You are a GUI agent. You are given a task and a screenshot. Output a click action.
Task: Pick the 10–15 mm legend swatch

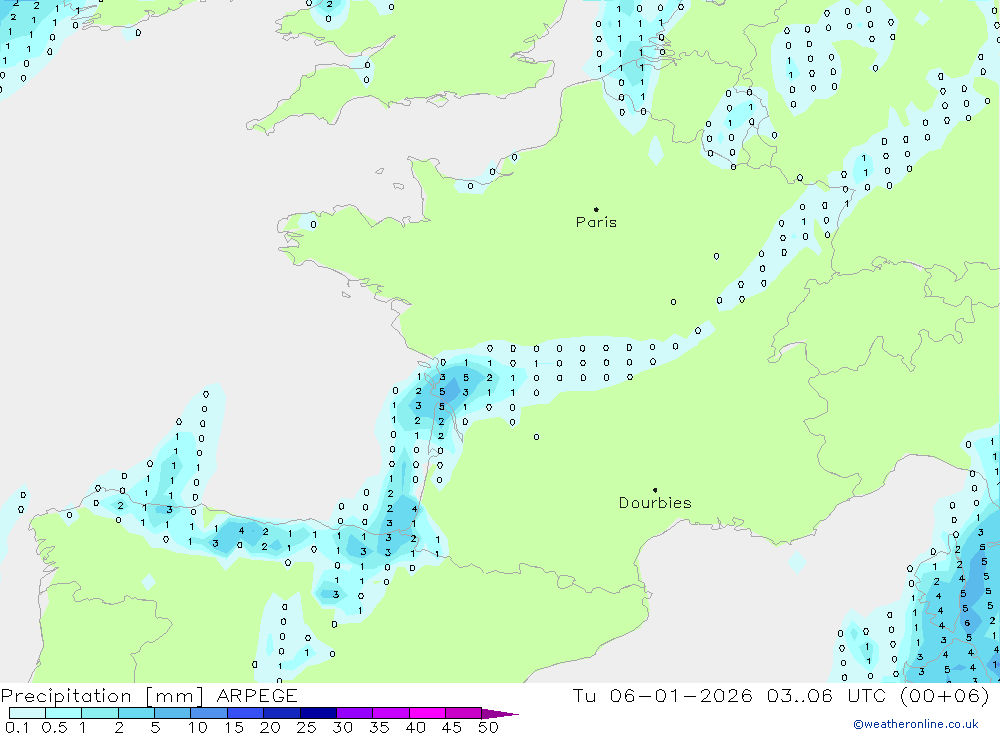point(209,713)
